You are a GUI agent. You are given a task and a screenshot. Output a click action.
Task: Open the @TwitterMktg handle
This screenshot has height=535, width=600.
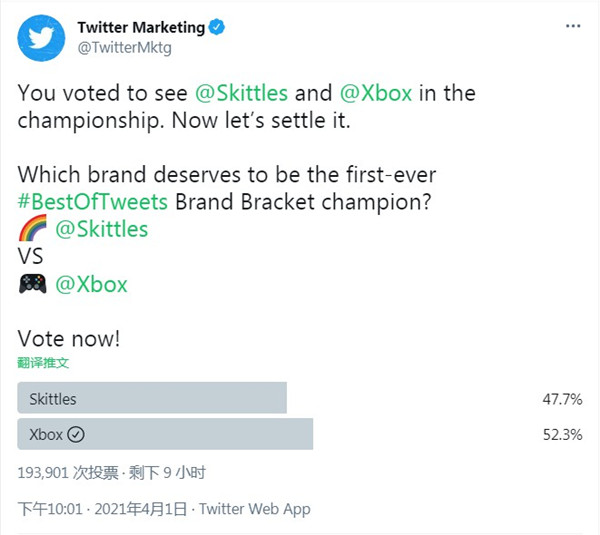coord(124,48)
